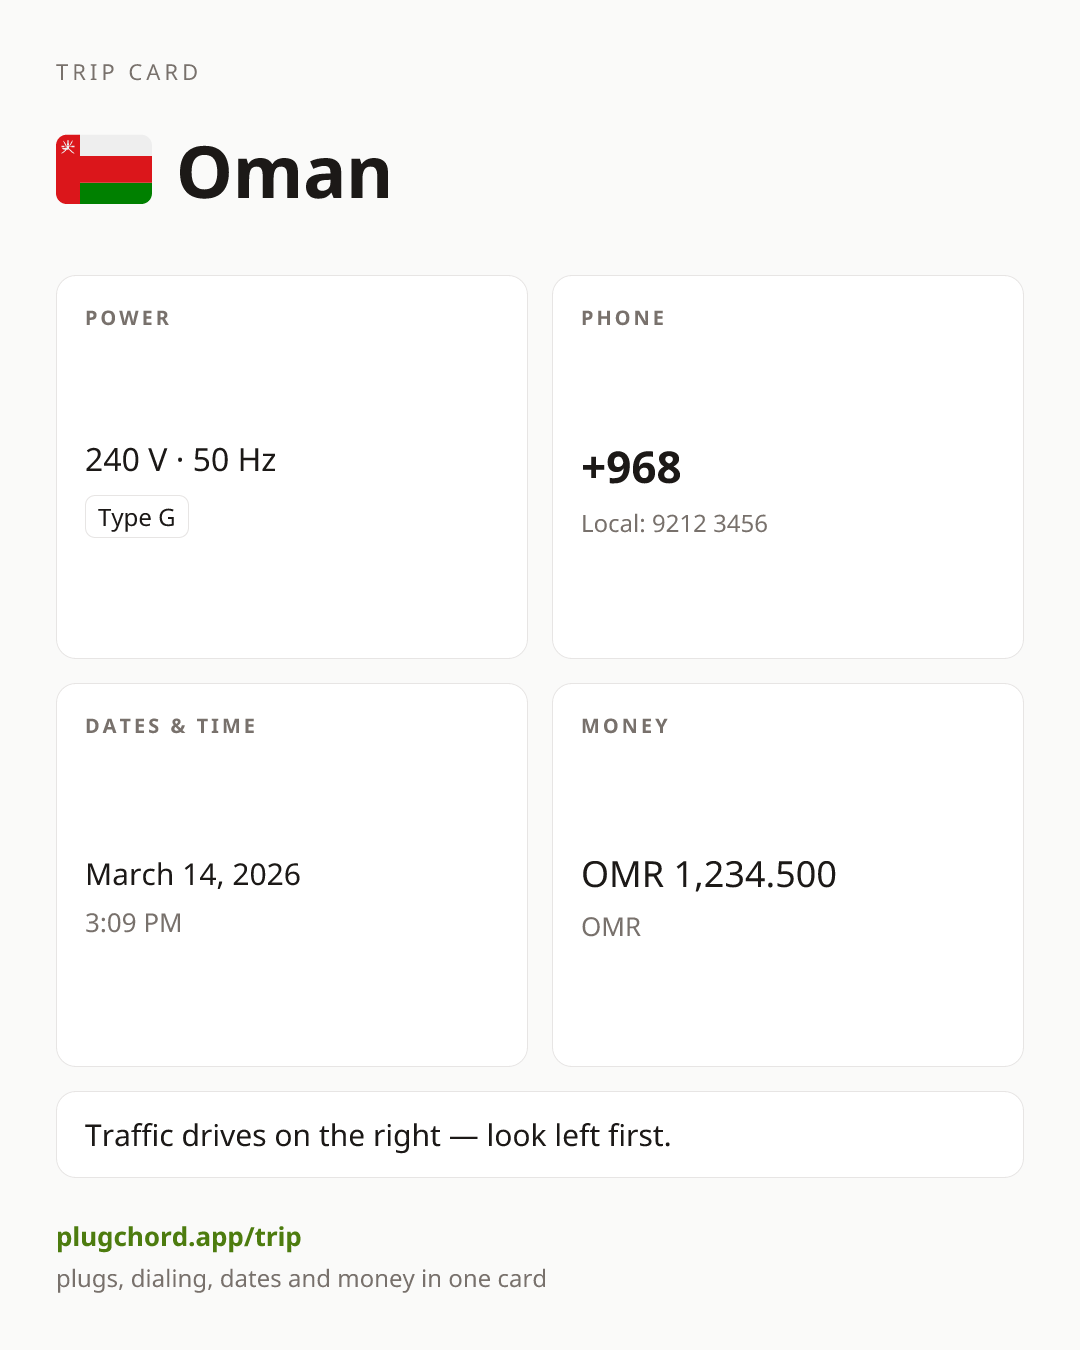Open the plugchord.app/trip link
The image size is (1080, 1350).
tap(179, 1237)
